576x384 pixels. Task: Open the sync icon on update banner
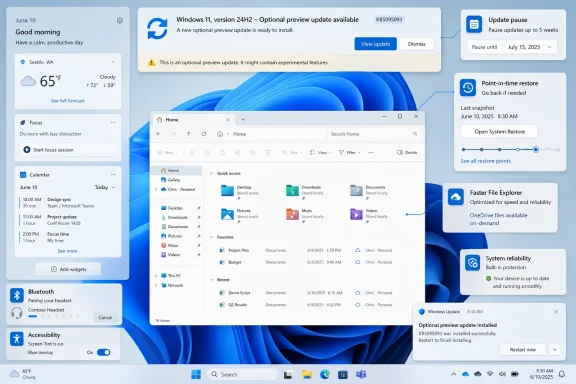(157, 28)
